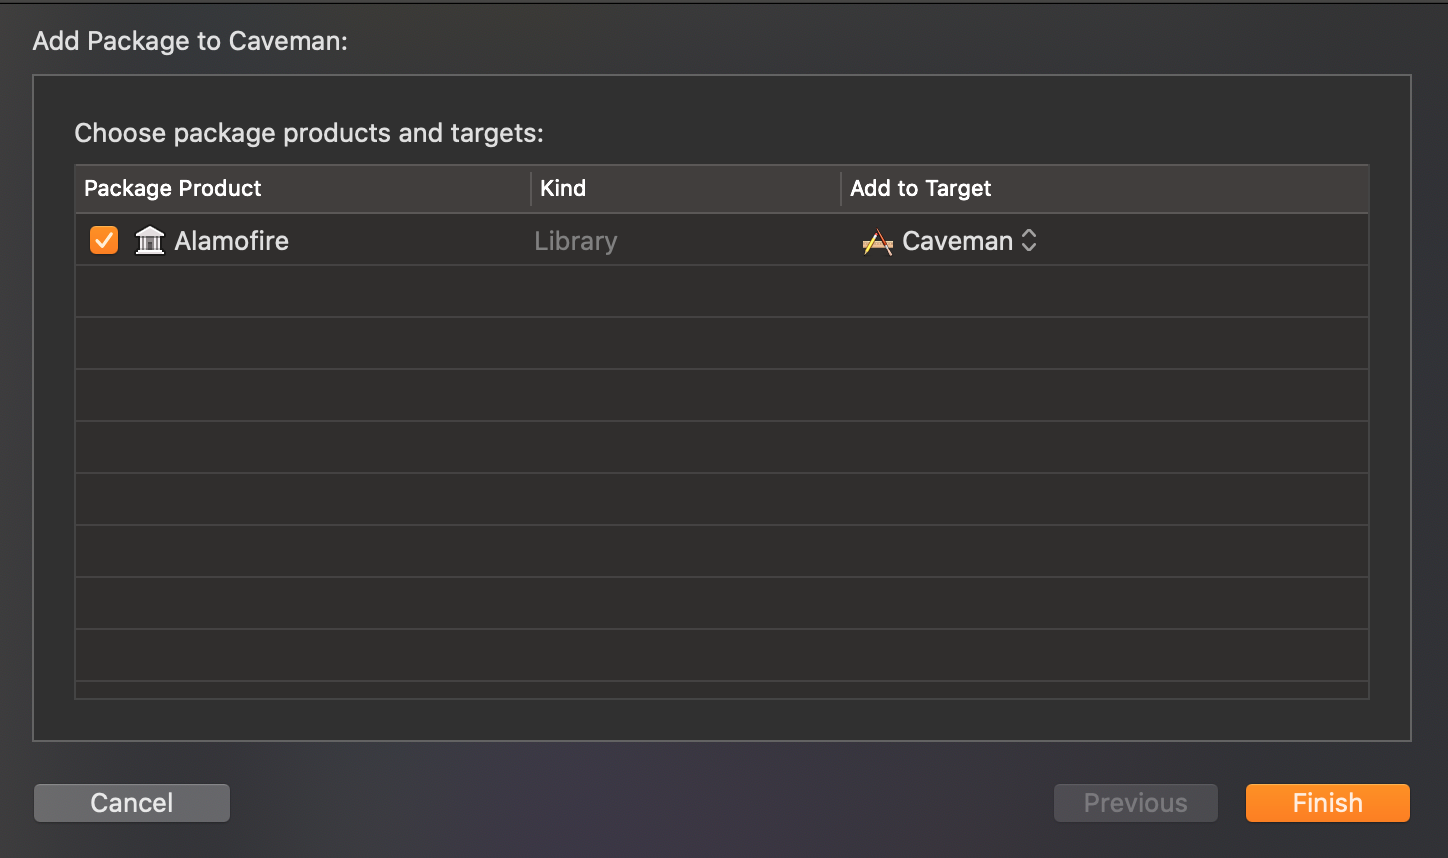Select the Alamofire row by its name
The width and height of the screenshot is (1448, 858).
[232, 241]
